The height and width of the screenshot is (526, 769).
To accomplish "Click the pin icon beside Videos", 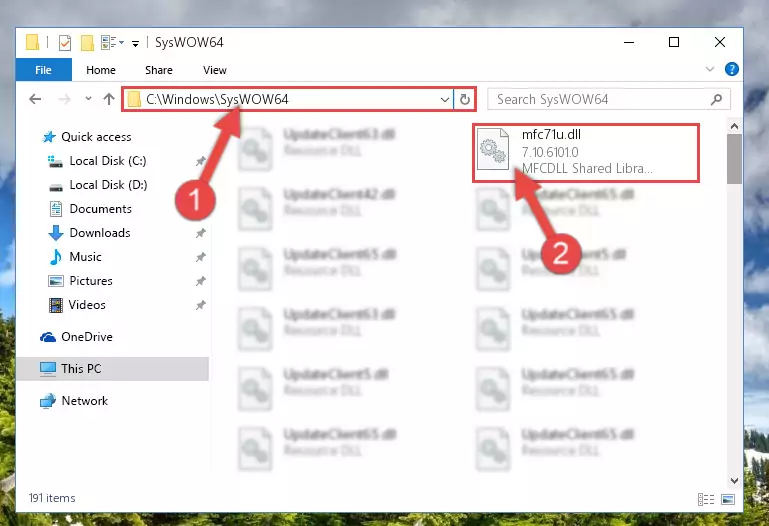I will pos(201,305).
